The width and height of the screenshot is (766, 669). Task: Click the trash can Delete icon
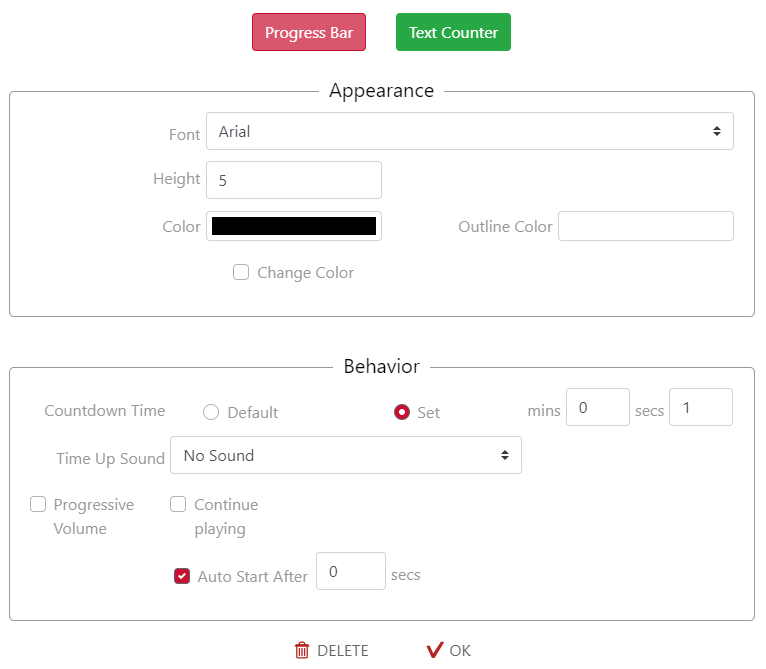[x=302, y=651]
